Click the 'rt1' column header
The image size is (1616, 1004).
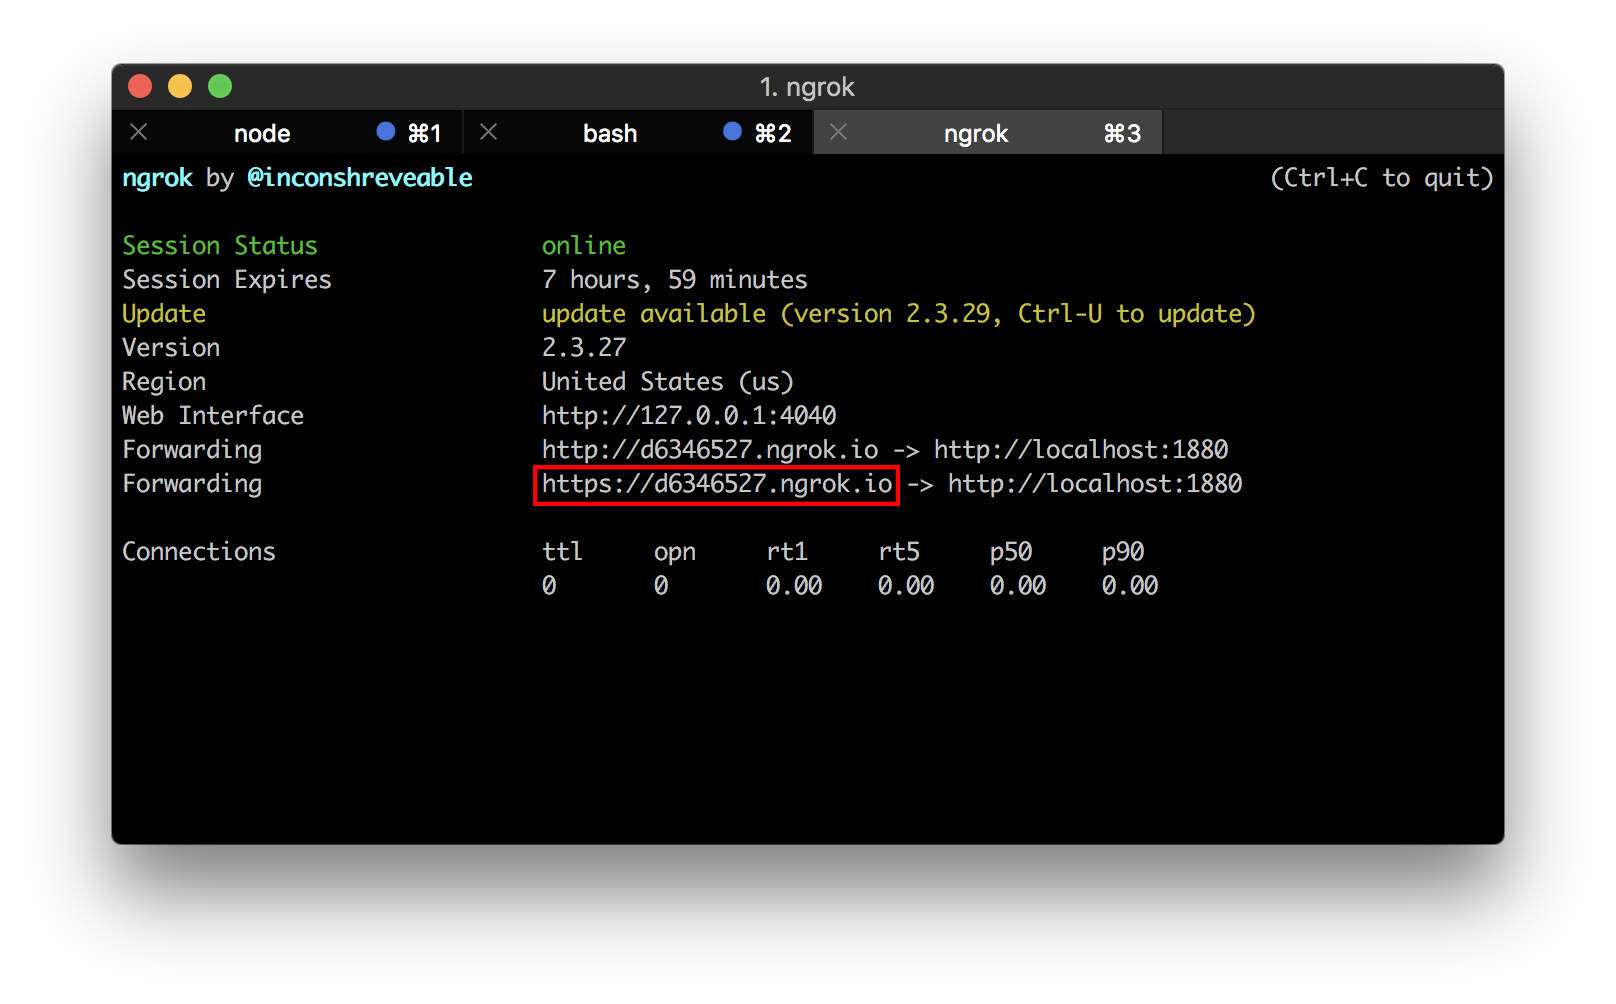[787, 552]
